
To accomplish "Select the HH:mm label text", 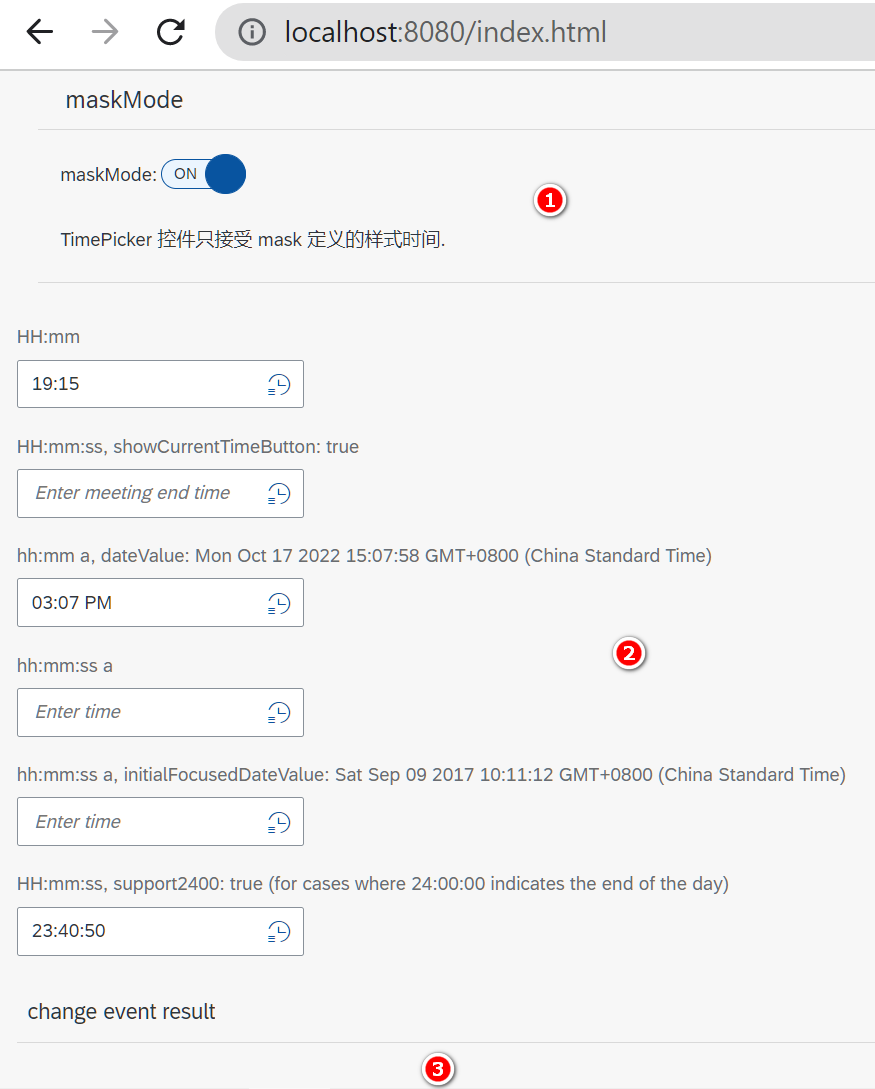I will (x=49, y=337).
